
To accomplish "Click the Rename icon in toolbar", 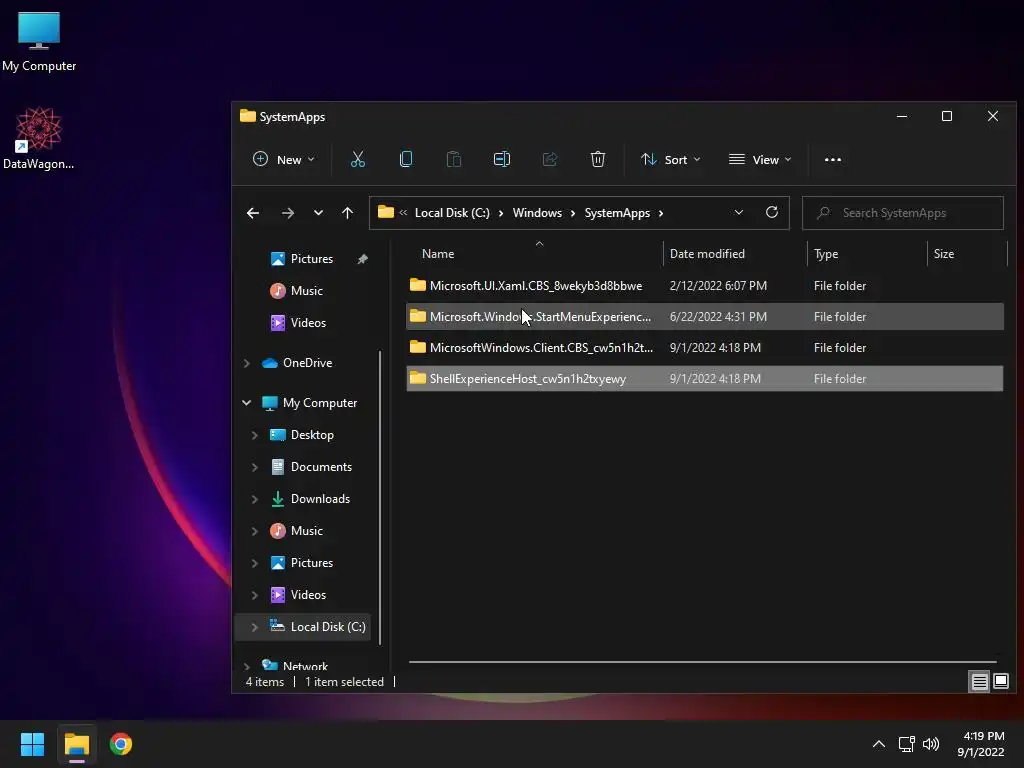I will pyautogui.click(x=502, y=159).
